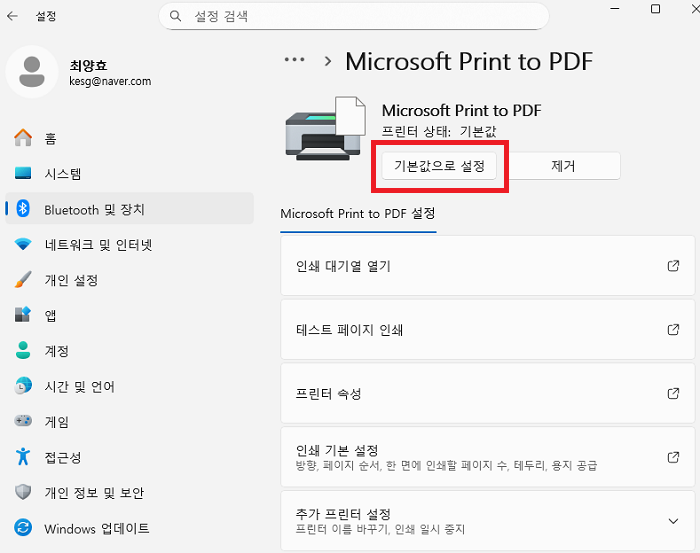Open Windows 업데이트 page

[129, 528]
